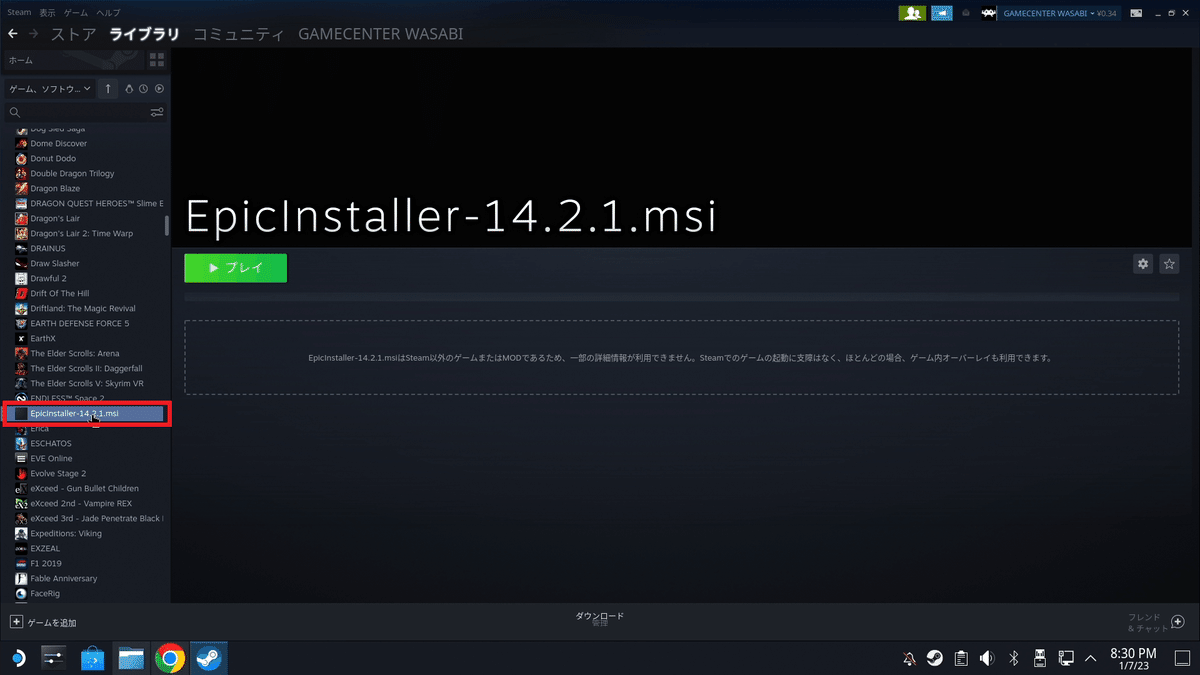Click the recent activity clock filter icon
The height and width of the screenshot is (675, 1200).
144,89
